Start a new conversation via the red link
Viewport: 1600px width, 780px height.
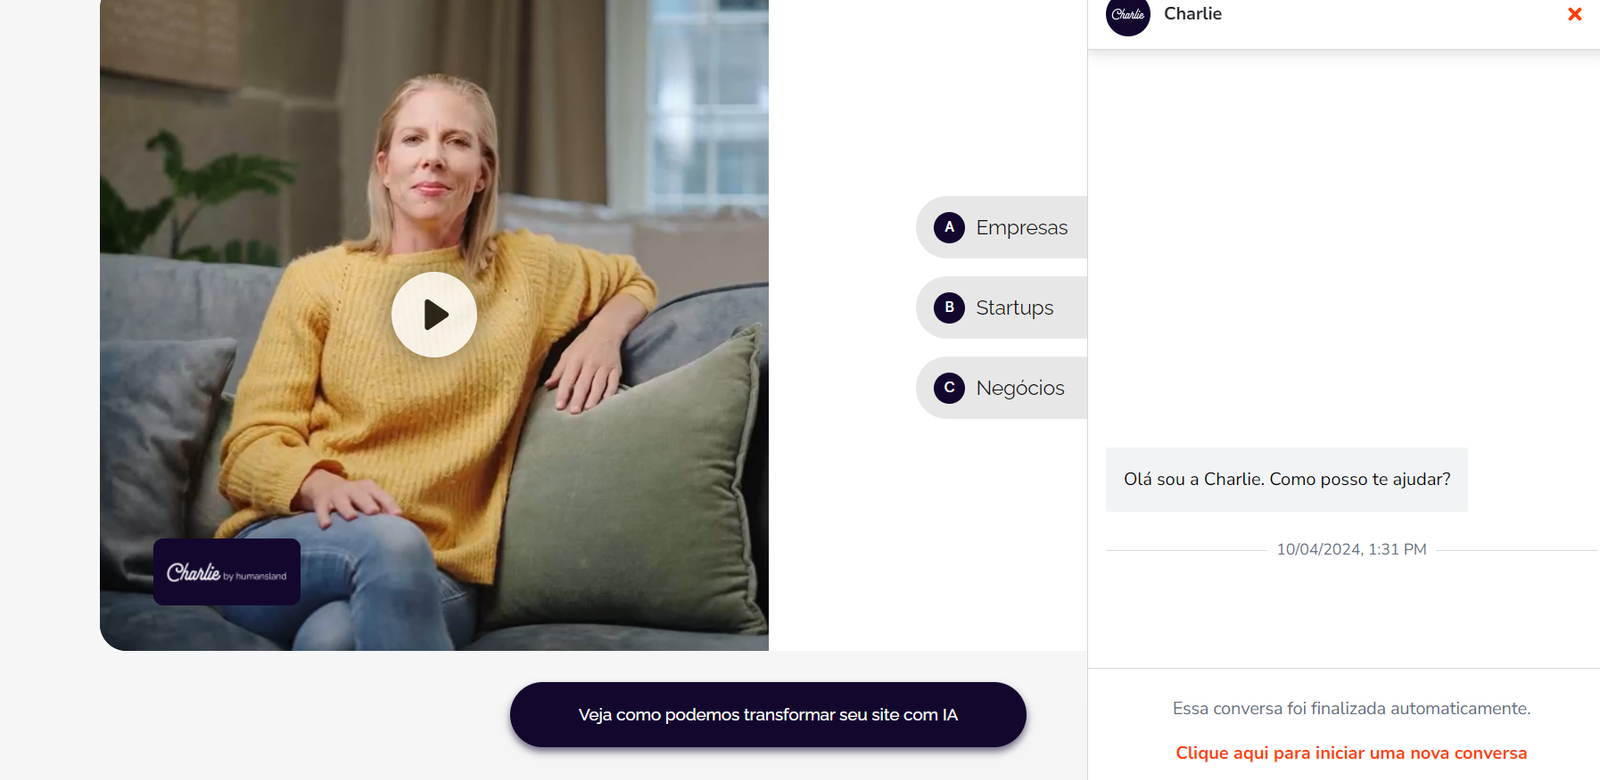pos(1351,753)
